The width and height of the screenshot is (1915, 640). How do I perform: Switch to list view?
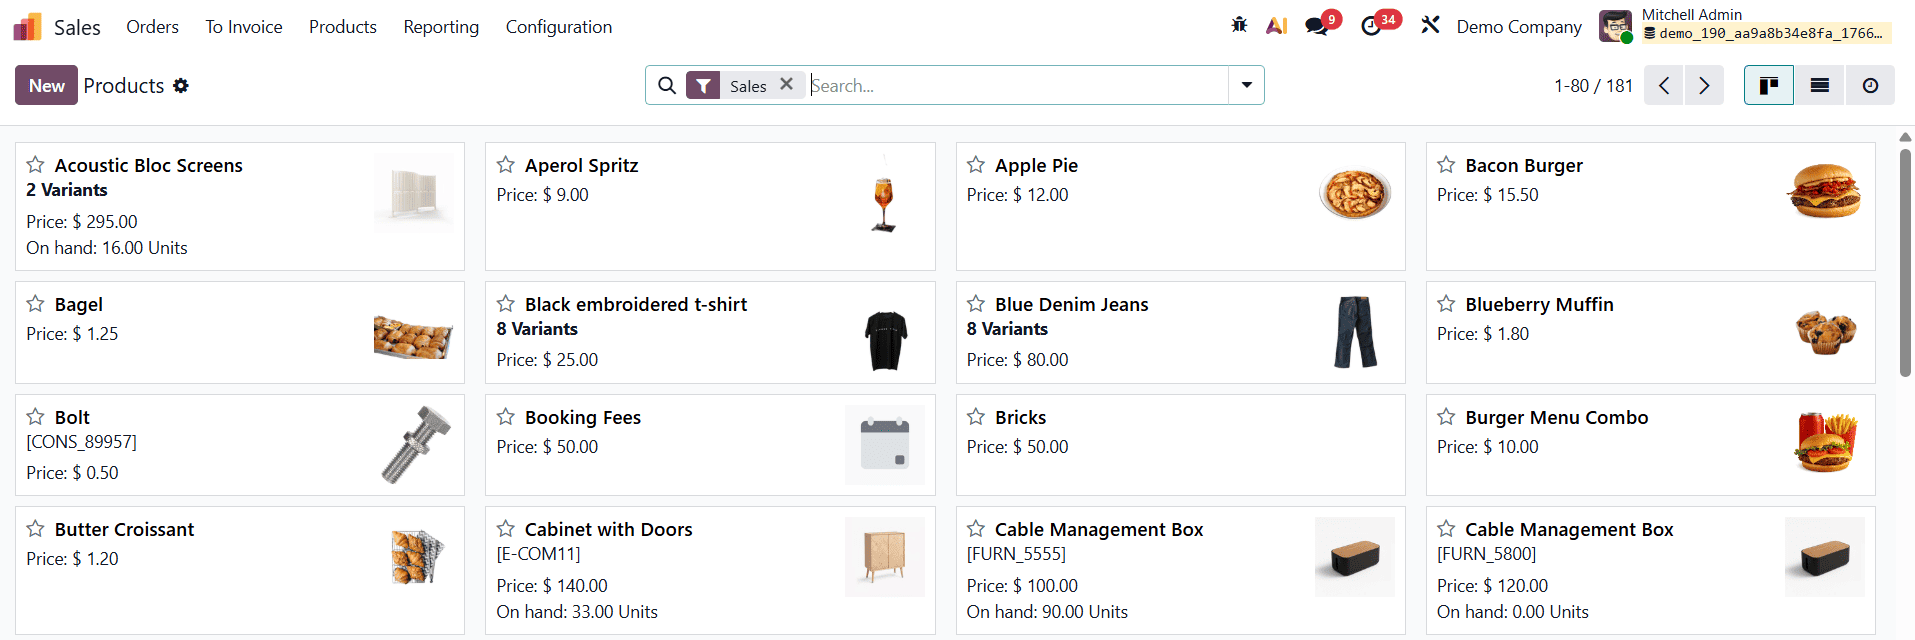(1818, 85)
